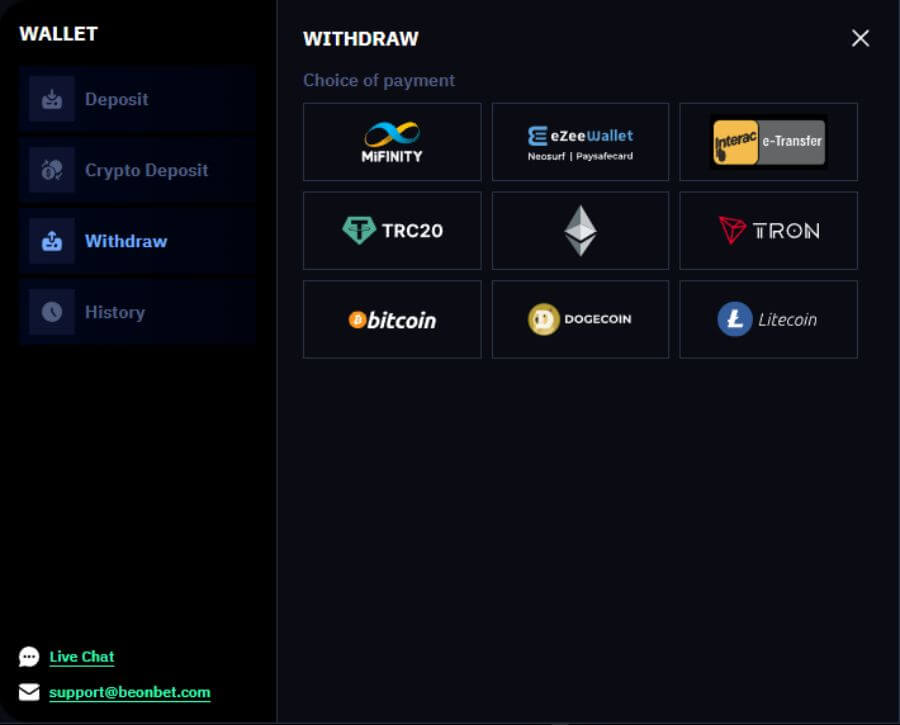Open the Withdraw wallet tab
The width and height of the screenshot is (900, 725).
point(138,241)
